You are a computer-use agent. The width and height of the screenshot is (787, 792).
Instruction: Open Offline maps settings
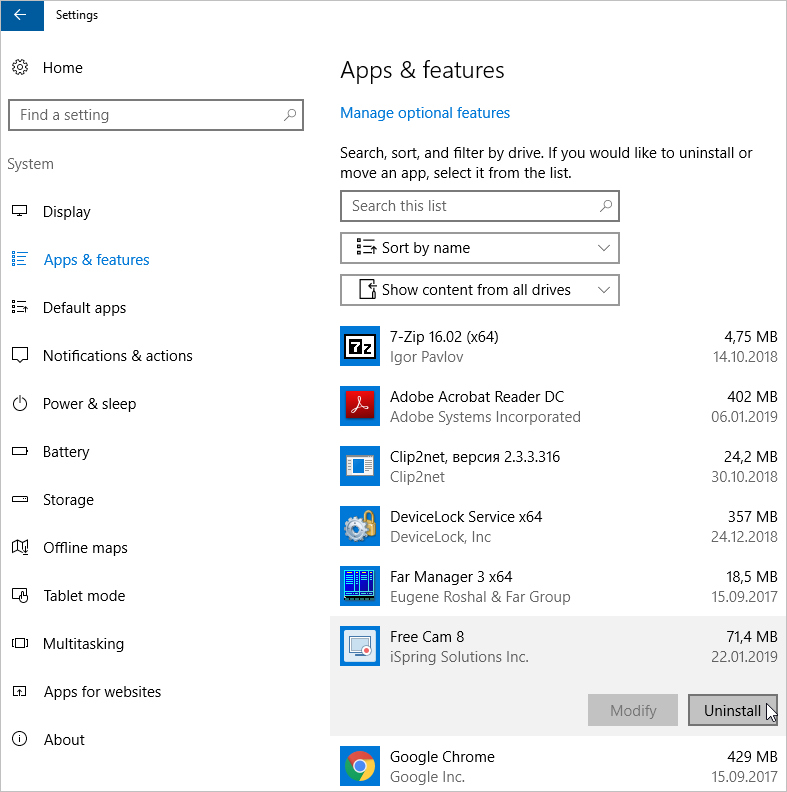click(85, 548)
